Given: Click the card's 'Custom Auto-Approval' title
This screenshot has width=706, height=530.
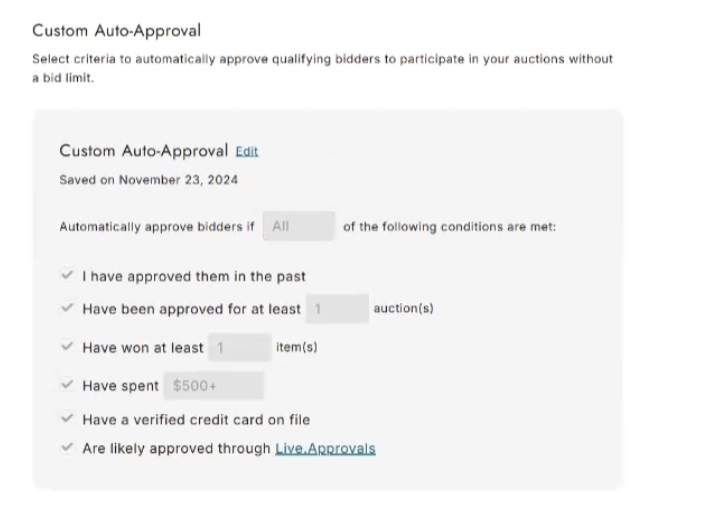Looking at the screenshot, I should tap(144, 151).
